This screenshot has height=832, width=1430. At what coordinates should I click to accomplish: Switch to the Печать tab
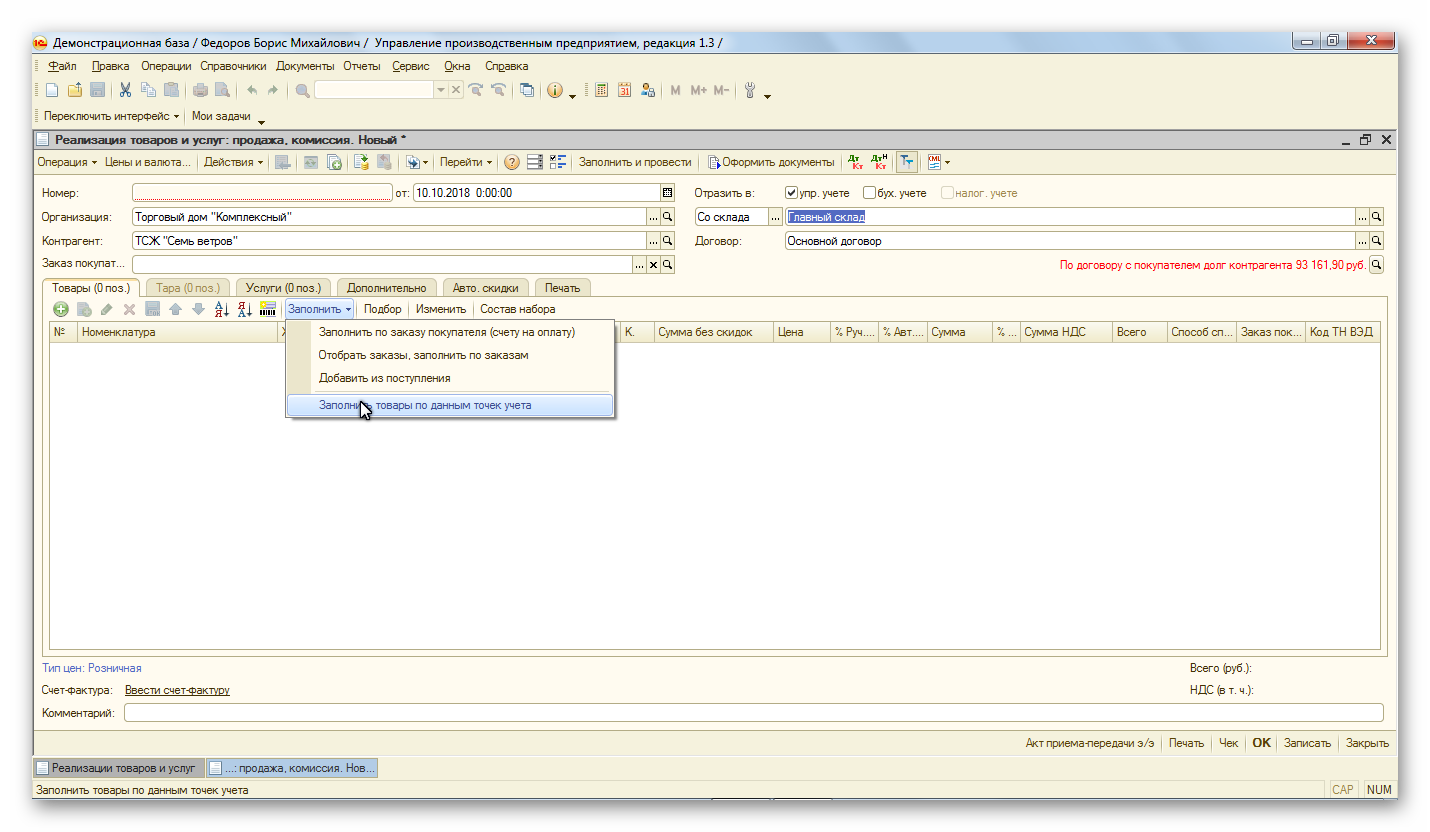coord(562,288)
